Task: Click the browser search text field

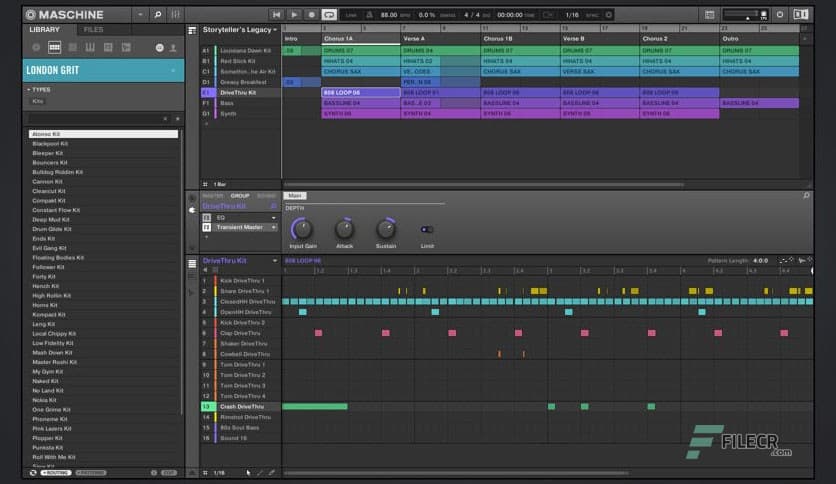Action: pos(96,118)
